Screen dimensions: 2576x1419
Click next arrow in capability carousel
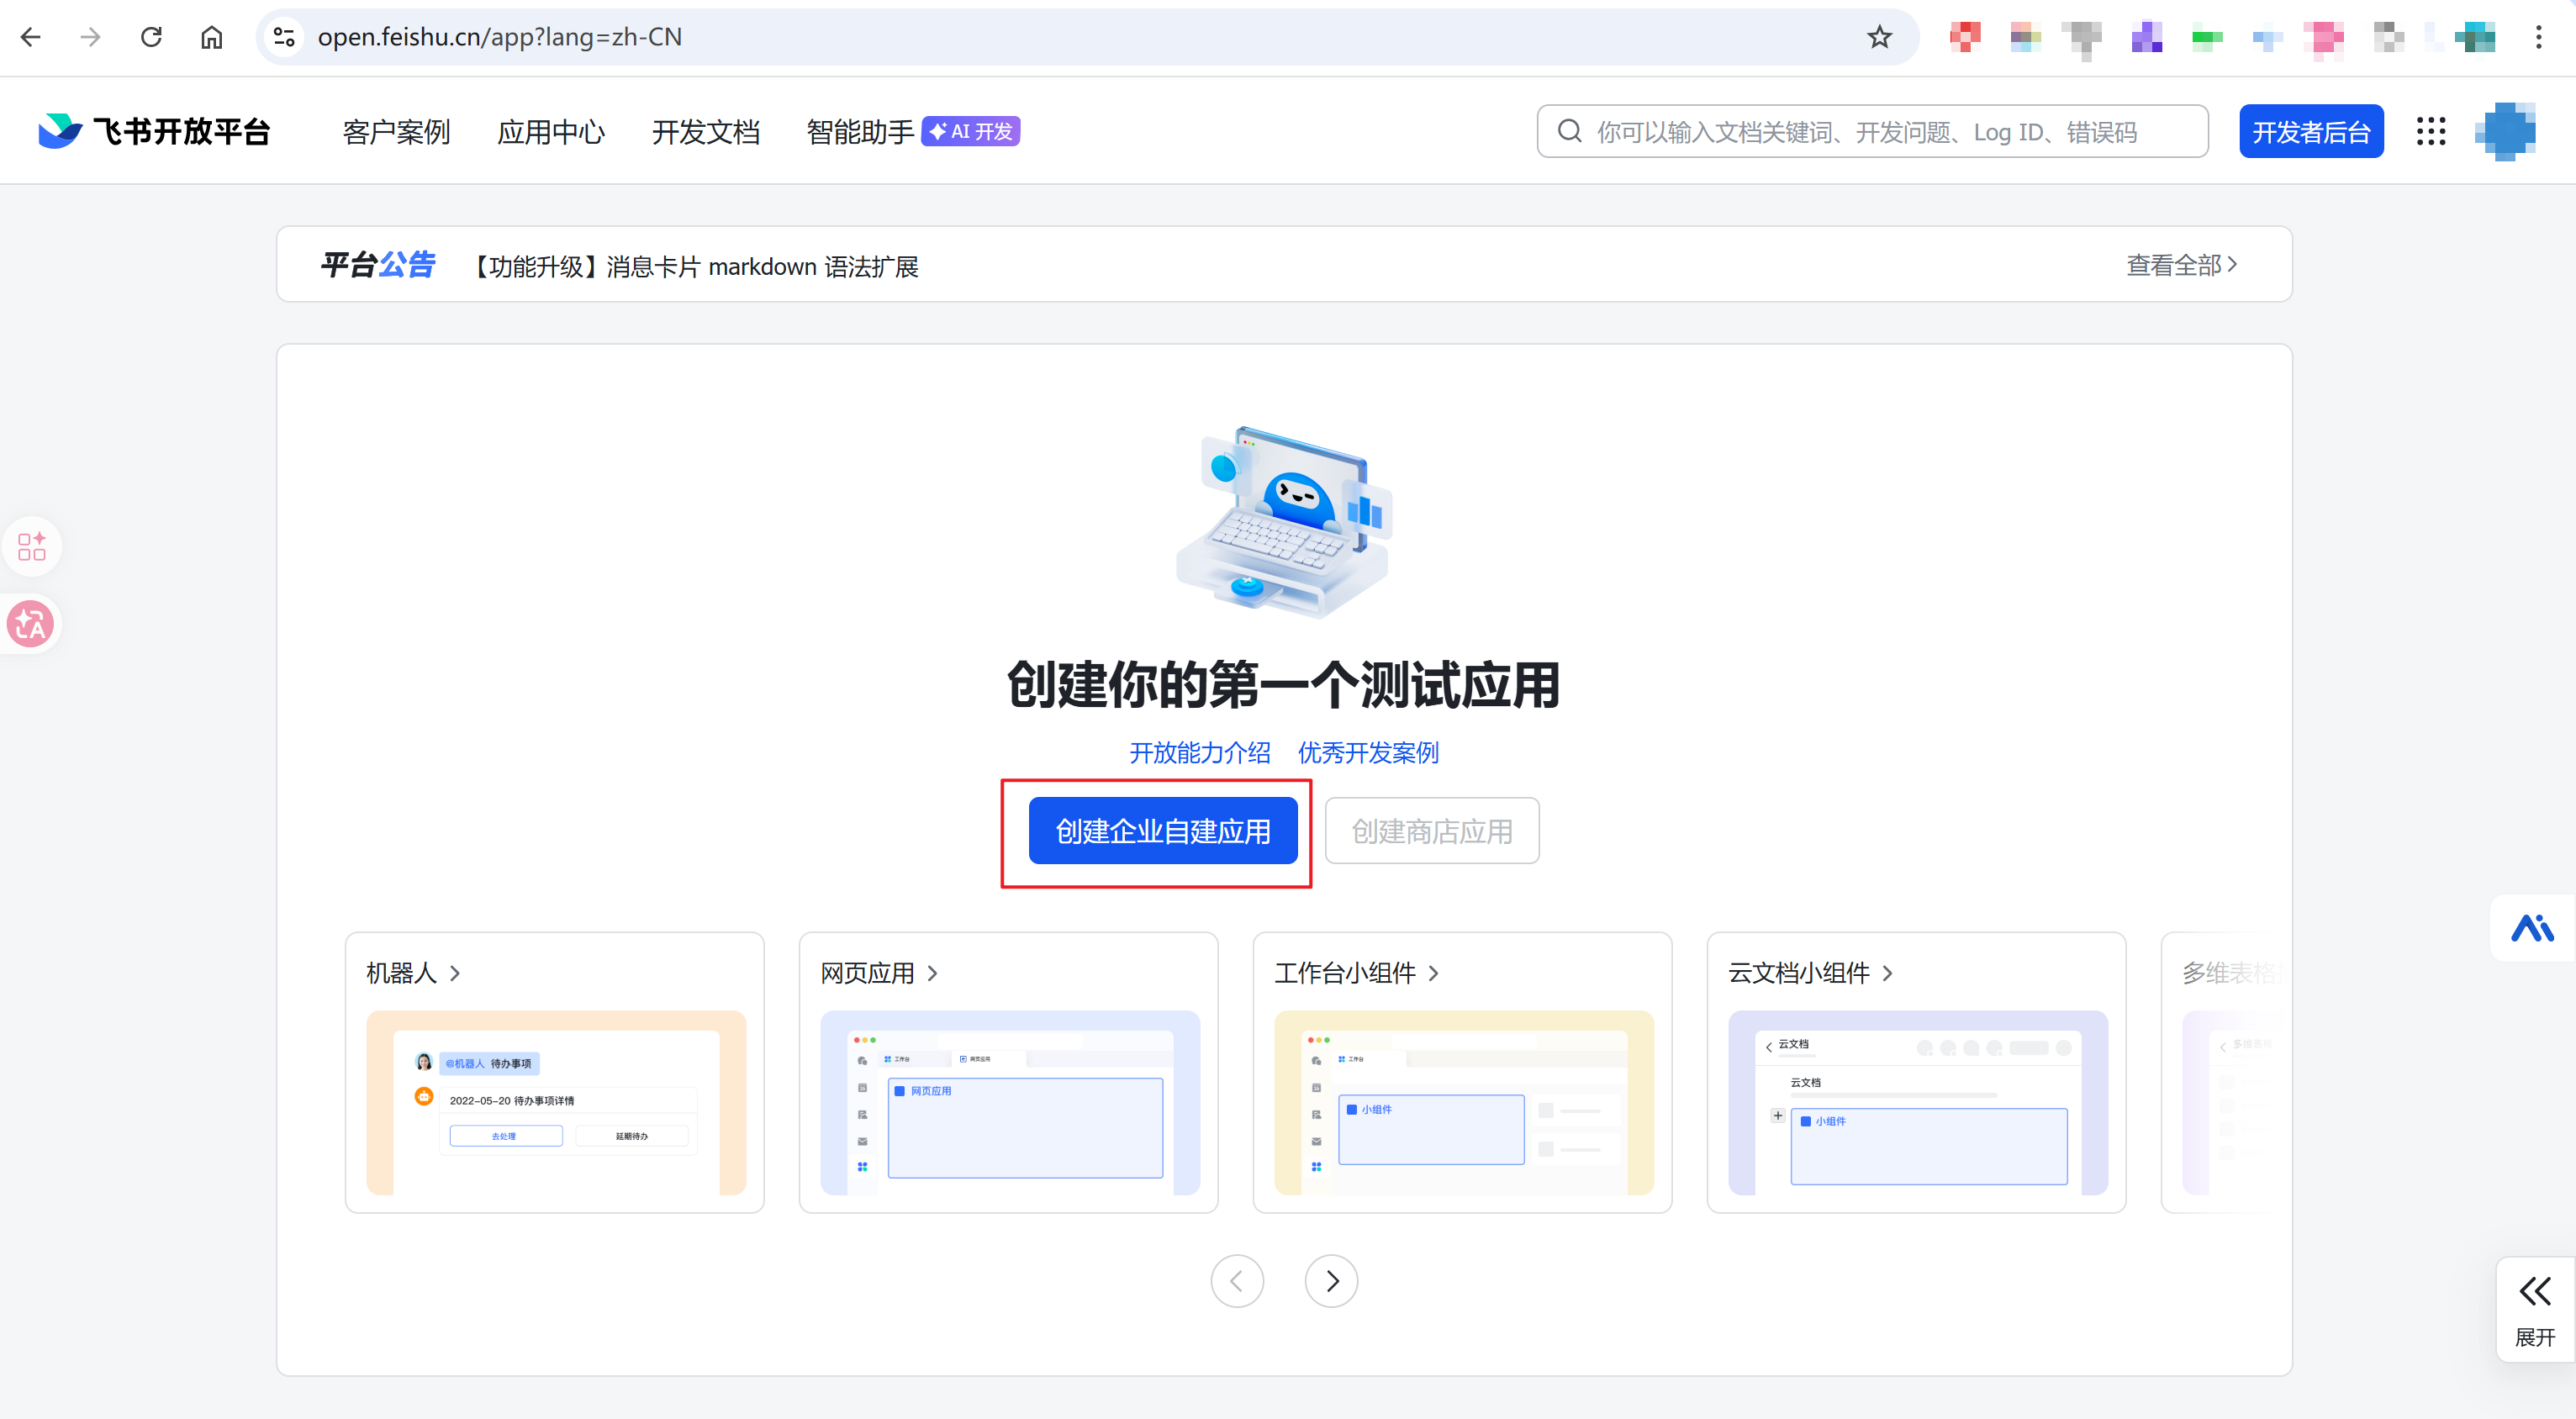[1331, 1281]
